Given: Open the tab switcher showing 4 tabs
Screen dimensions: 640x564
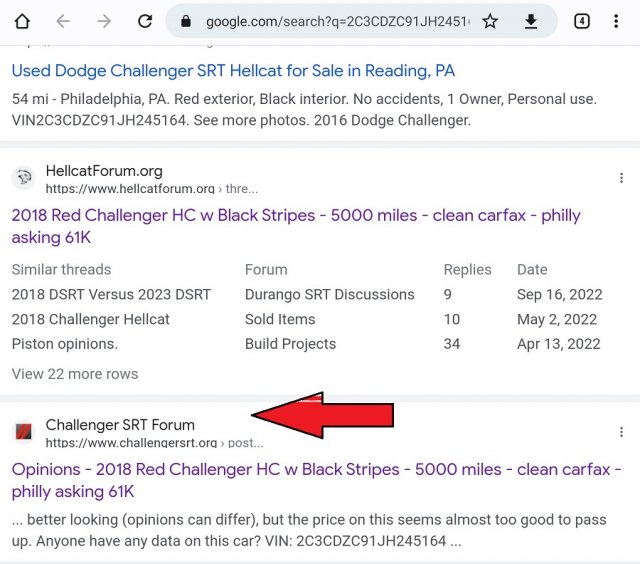Looking at the screenshot, I should pos(582,21).
